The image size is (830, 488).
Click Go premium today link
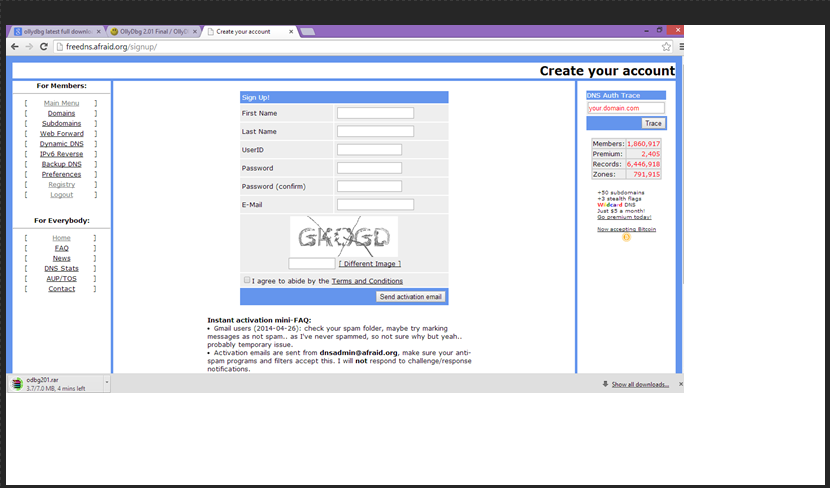(624, 217)
